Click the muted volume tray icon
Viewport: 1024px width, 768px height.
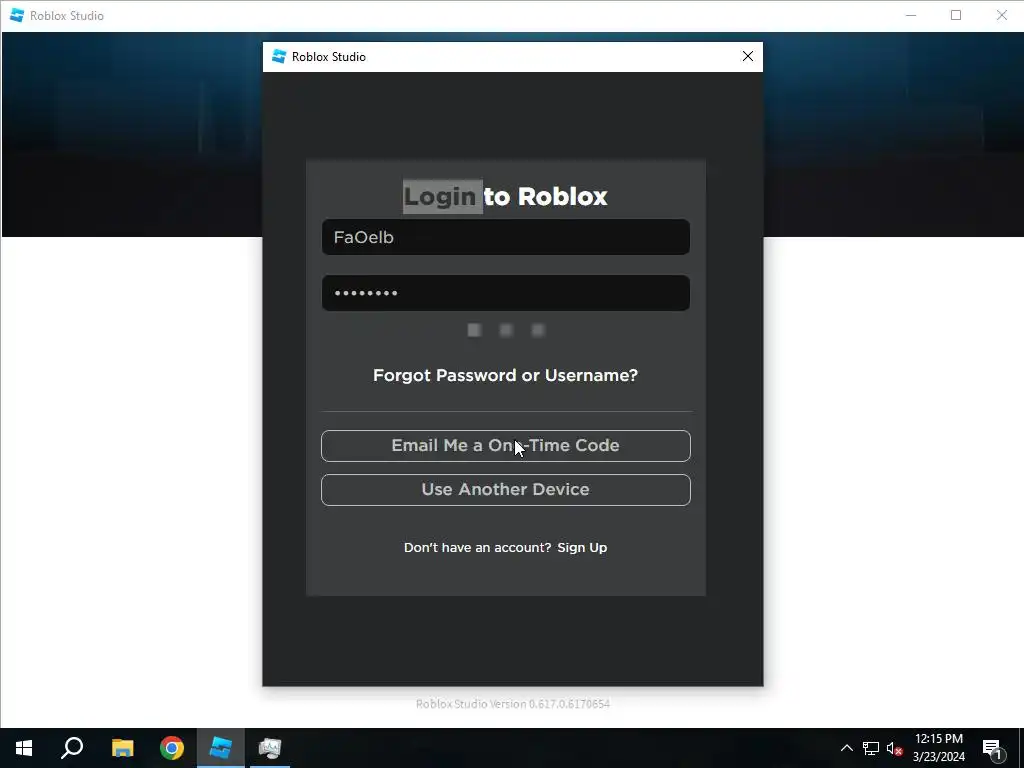894,748
